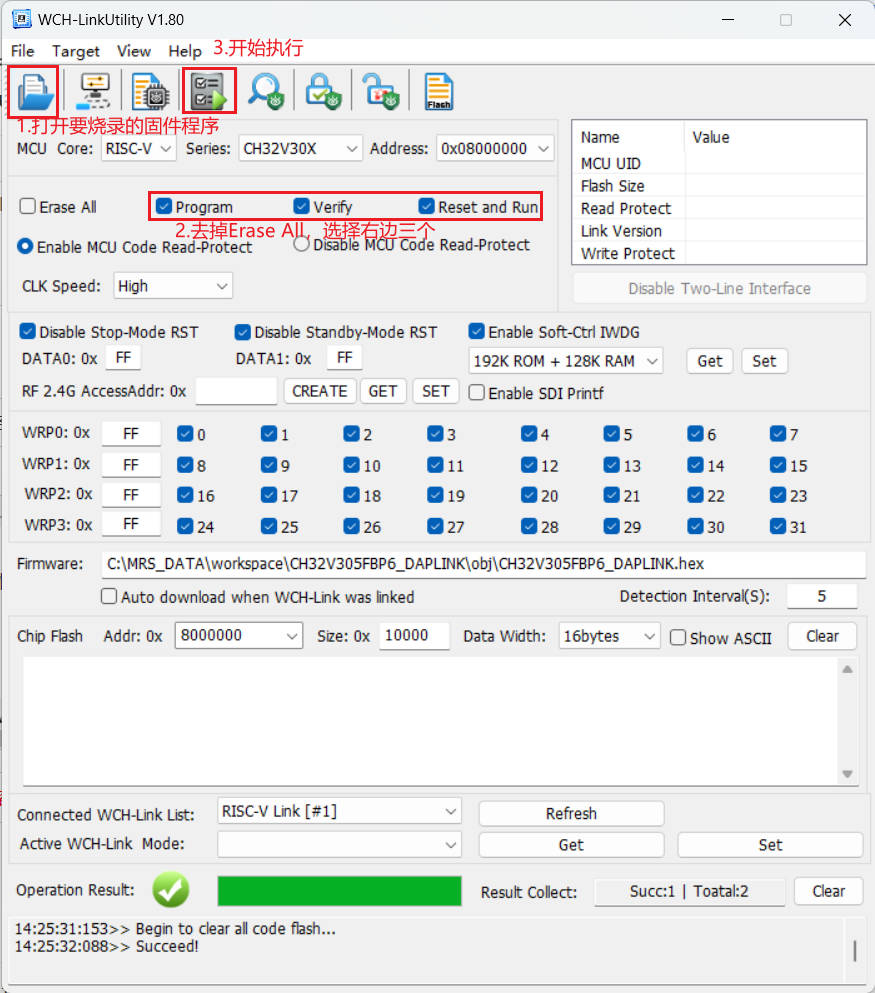
Task: Open the File menu
Action: pyautogui.click(x=23, y=51)
